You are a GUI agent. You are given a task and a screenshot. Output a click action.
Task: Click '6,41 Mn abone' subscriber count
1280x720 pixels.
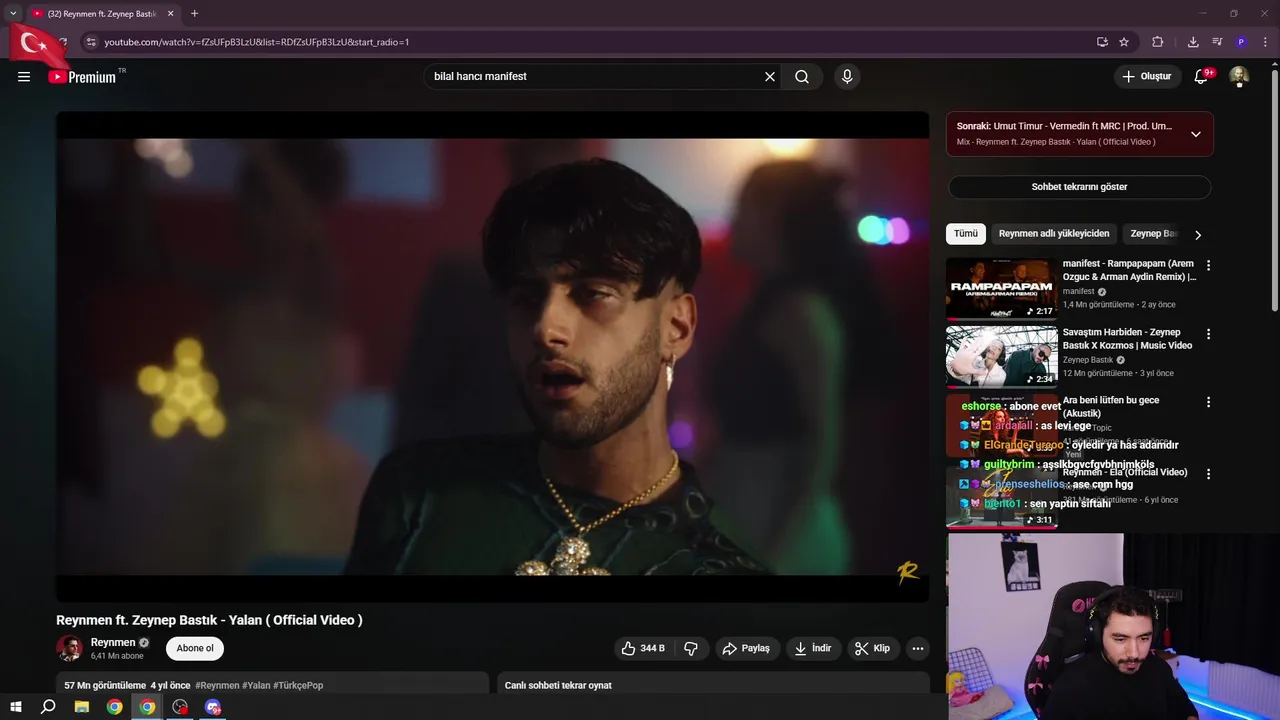pos(117,656)
